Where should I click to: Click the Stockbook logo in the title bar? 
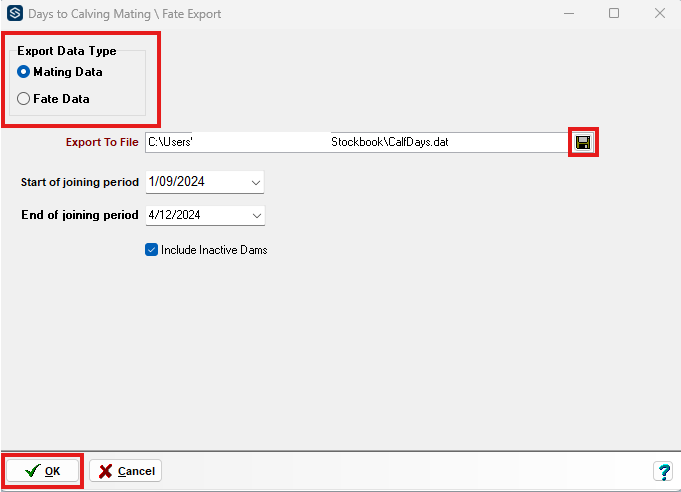coord(14,14)
